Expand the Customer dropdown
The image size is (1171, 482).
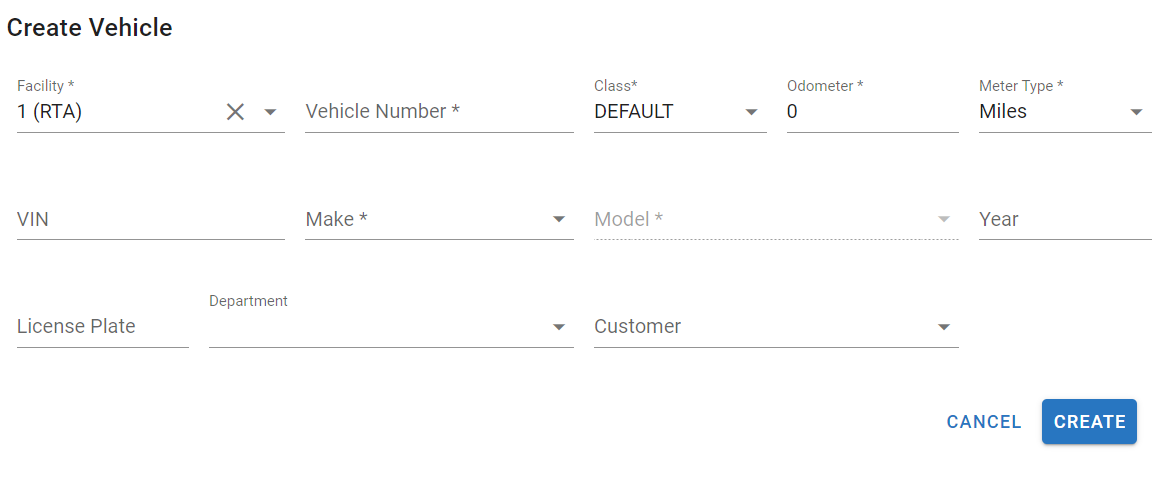[944, 327]
